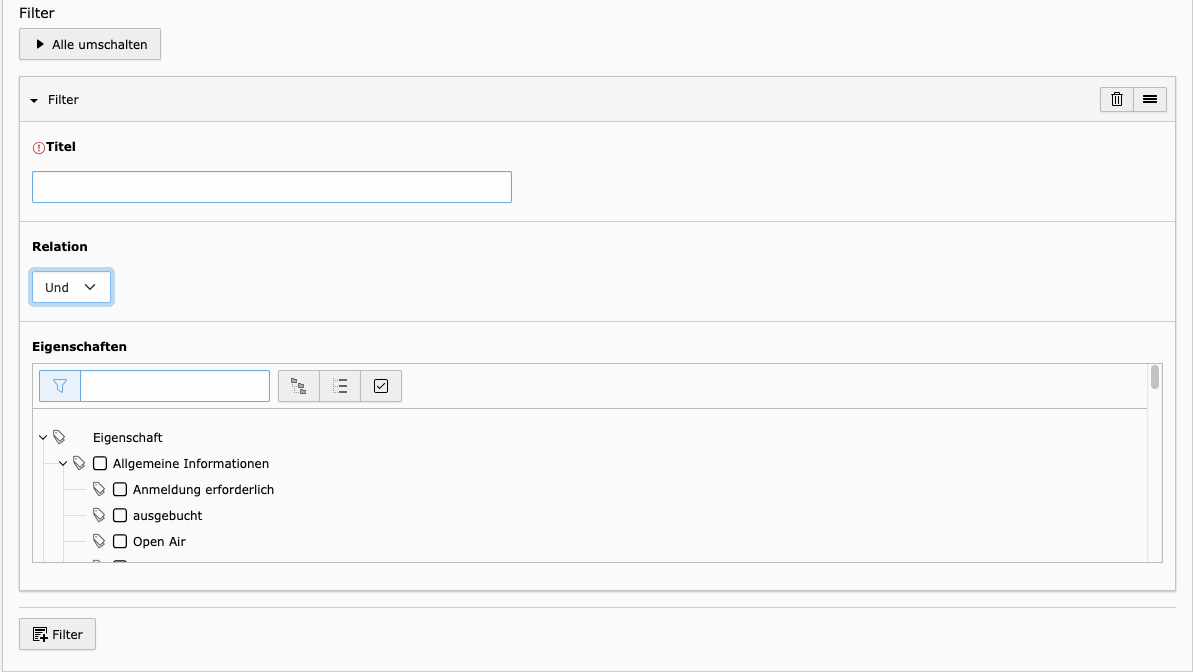Toggle show checked items icon
This screenshot has width=1193, height=672.
[x=381, y=386]
